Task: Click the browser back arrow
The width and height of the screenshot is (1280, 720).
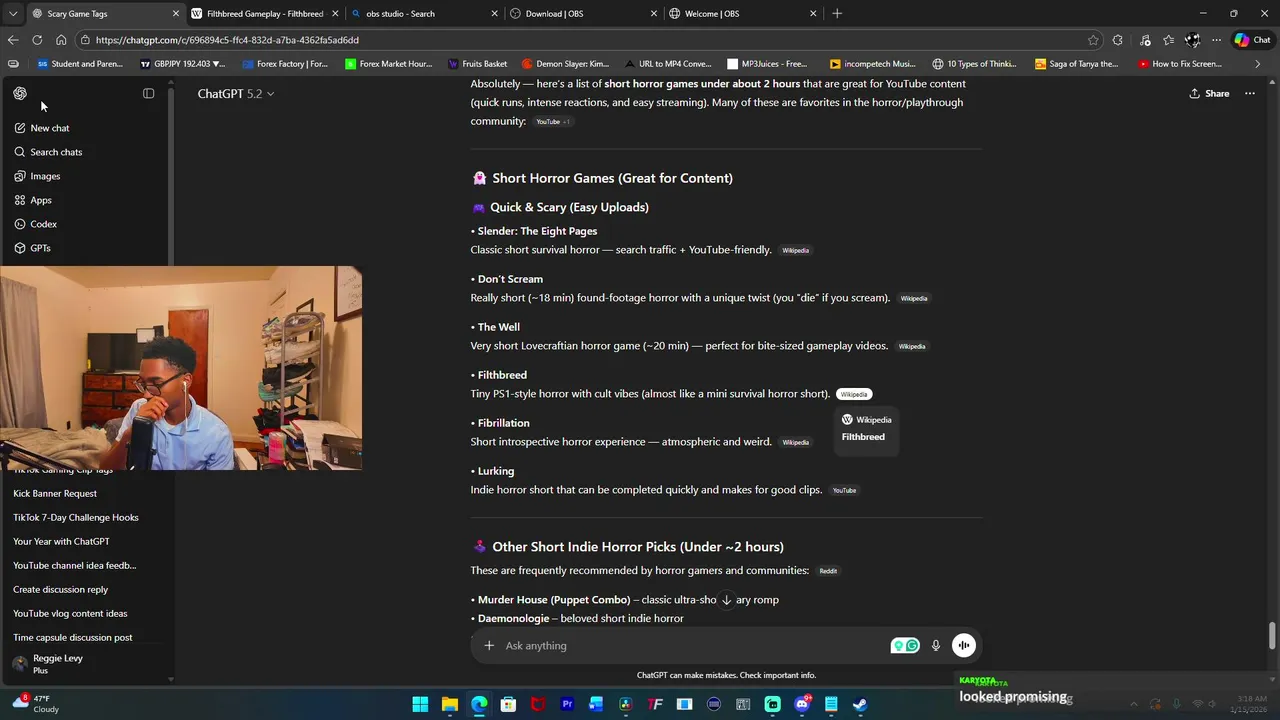Action: pos(12,40)
